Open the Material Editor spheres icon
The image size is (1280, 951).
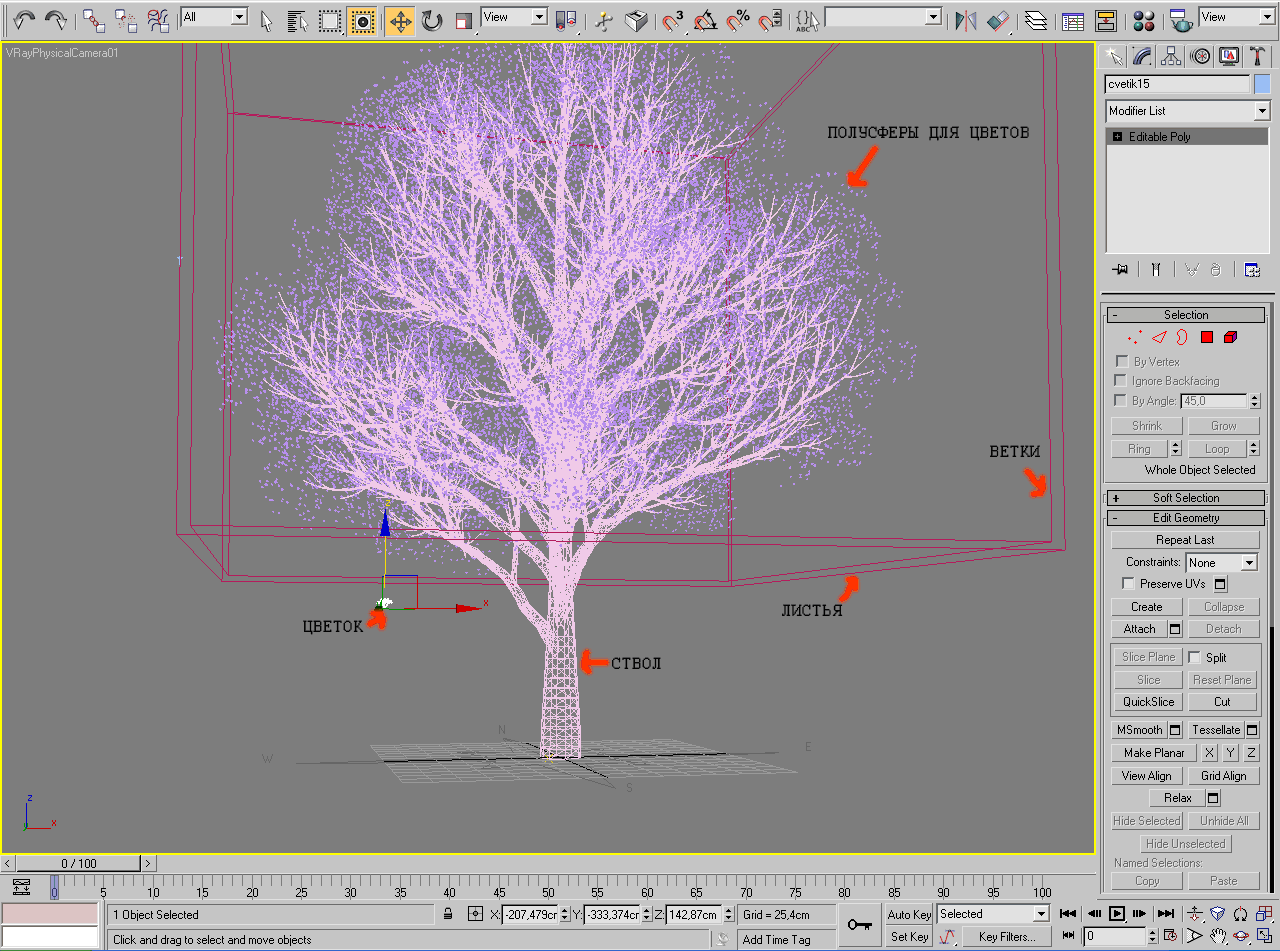(x=1145, y=20)
